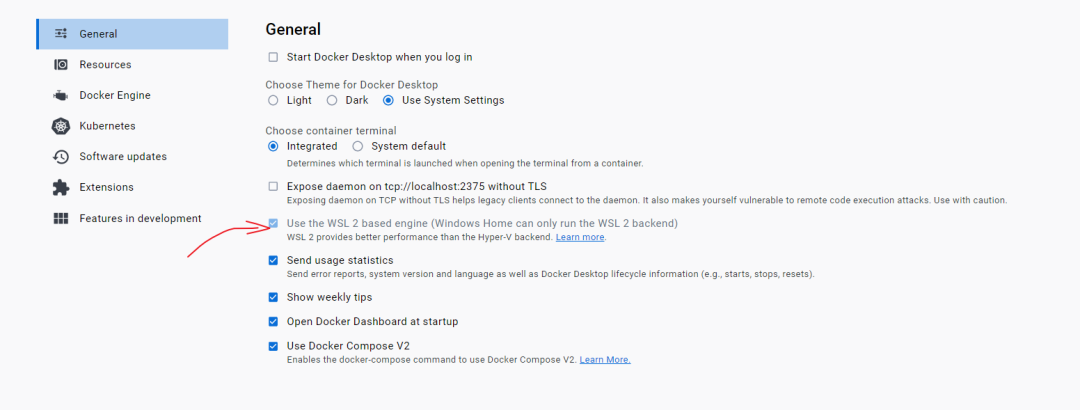Open the WSL 2 Learn more link
Viewport: 1080px width, 410px height.
click(x=580, y=237)
